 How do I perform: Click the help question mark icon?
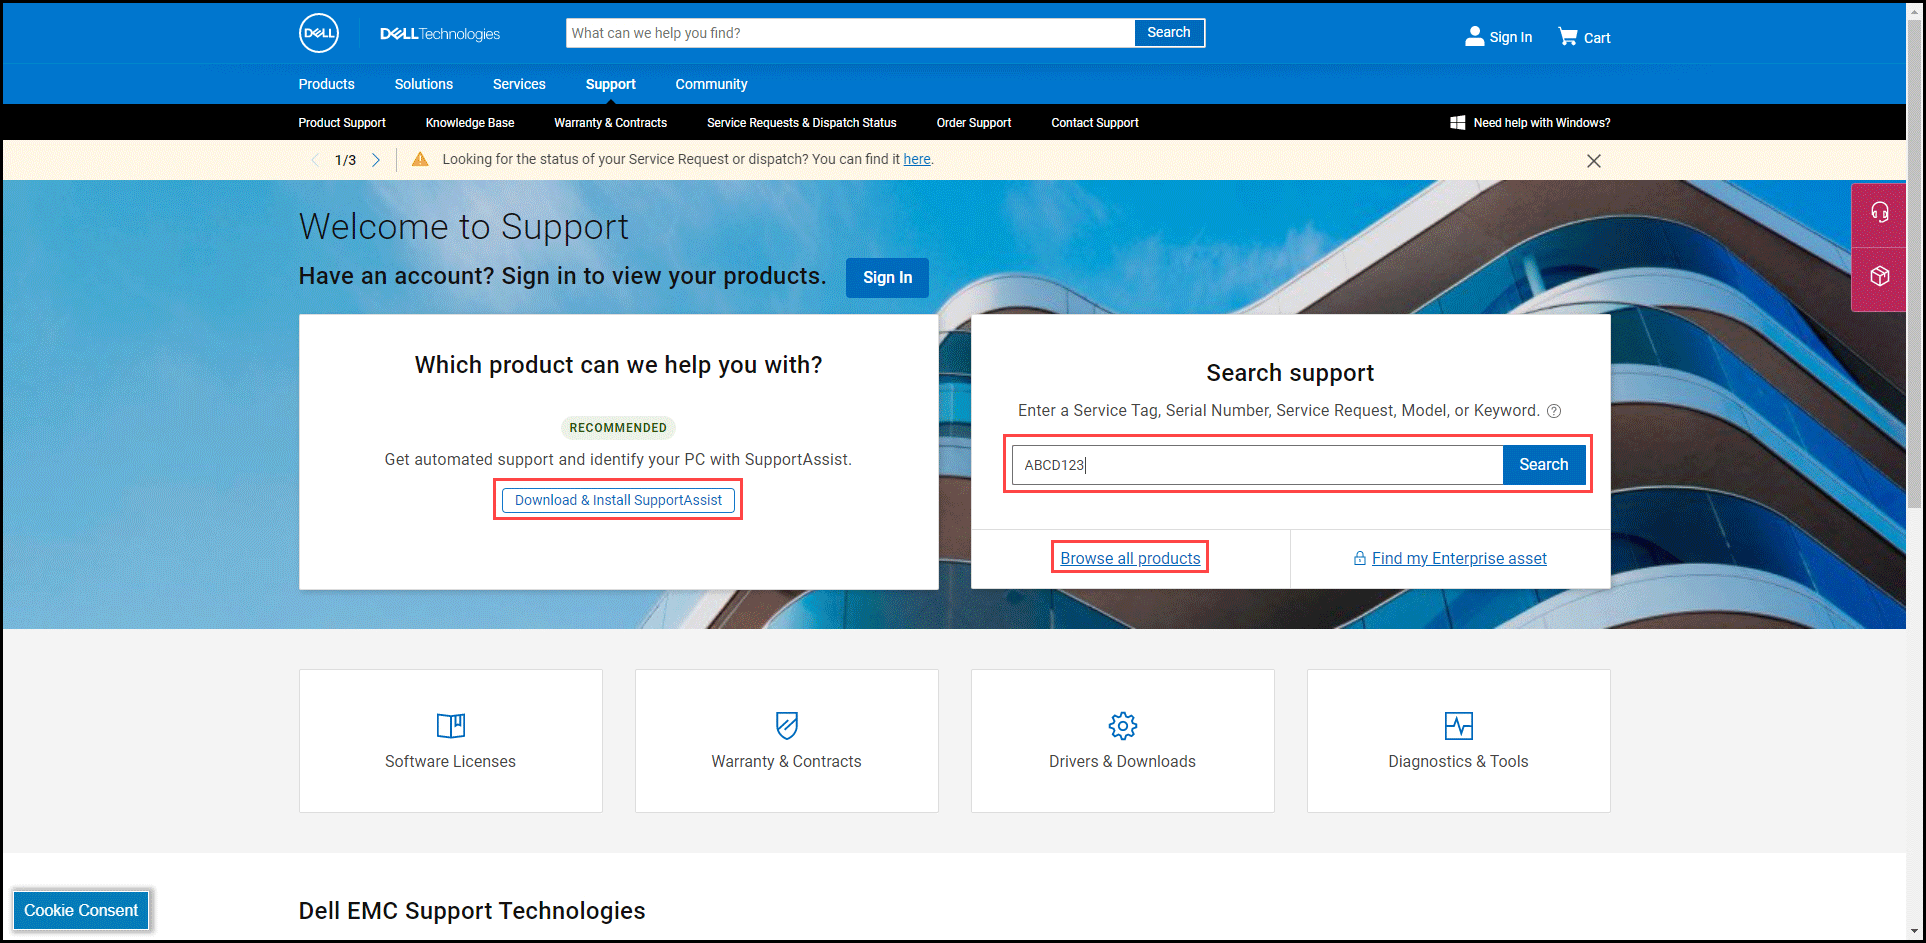tap(1554, 411)
